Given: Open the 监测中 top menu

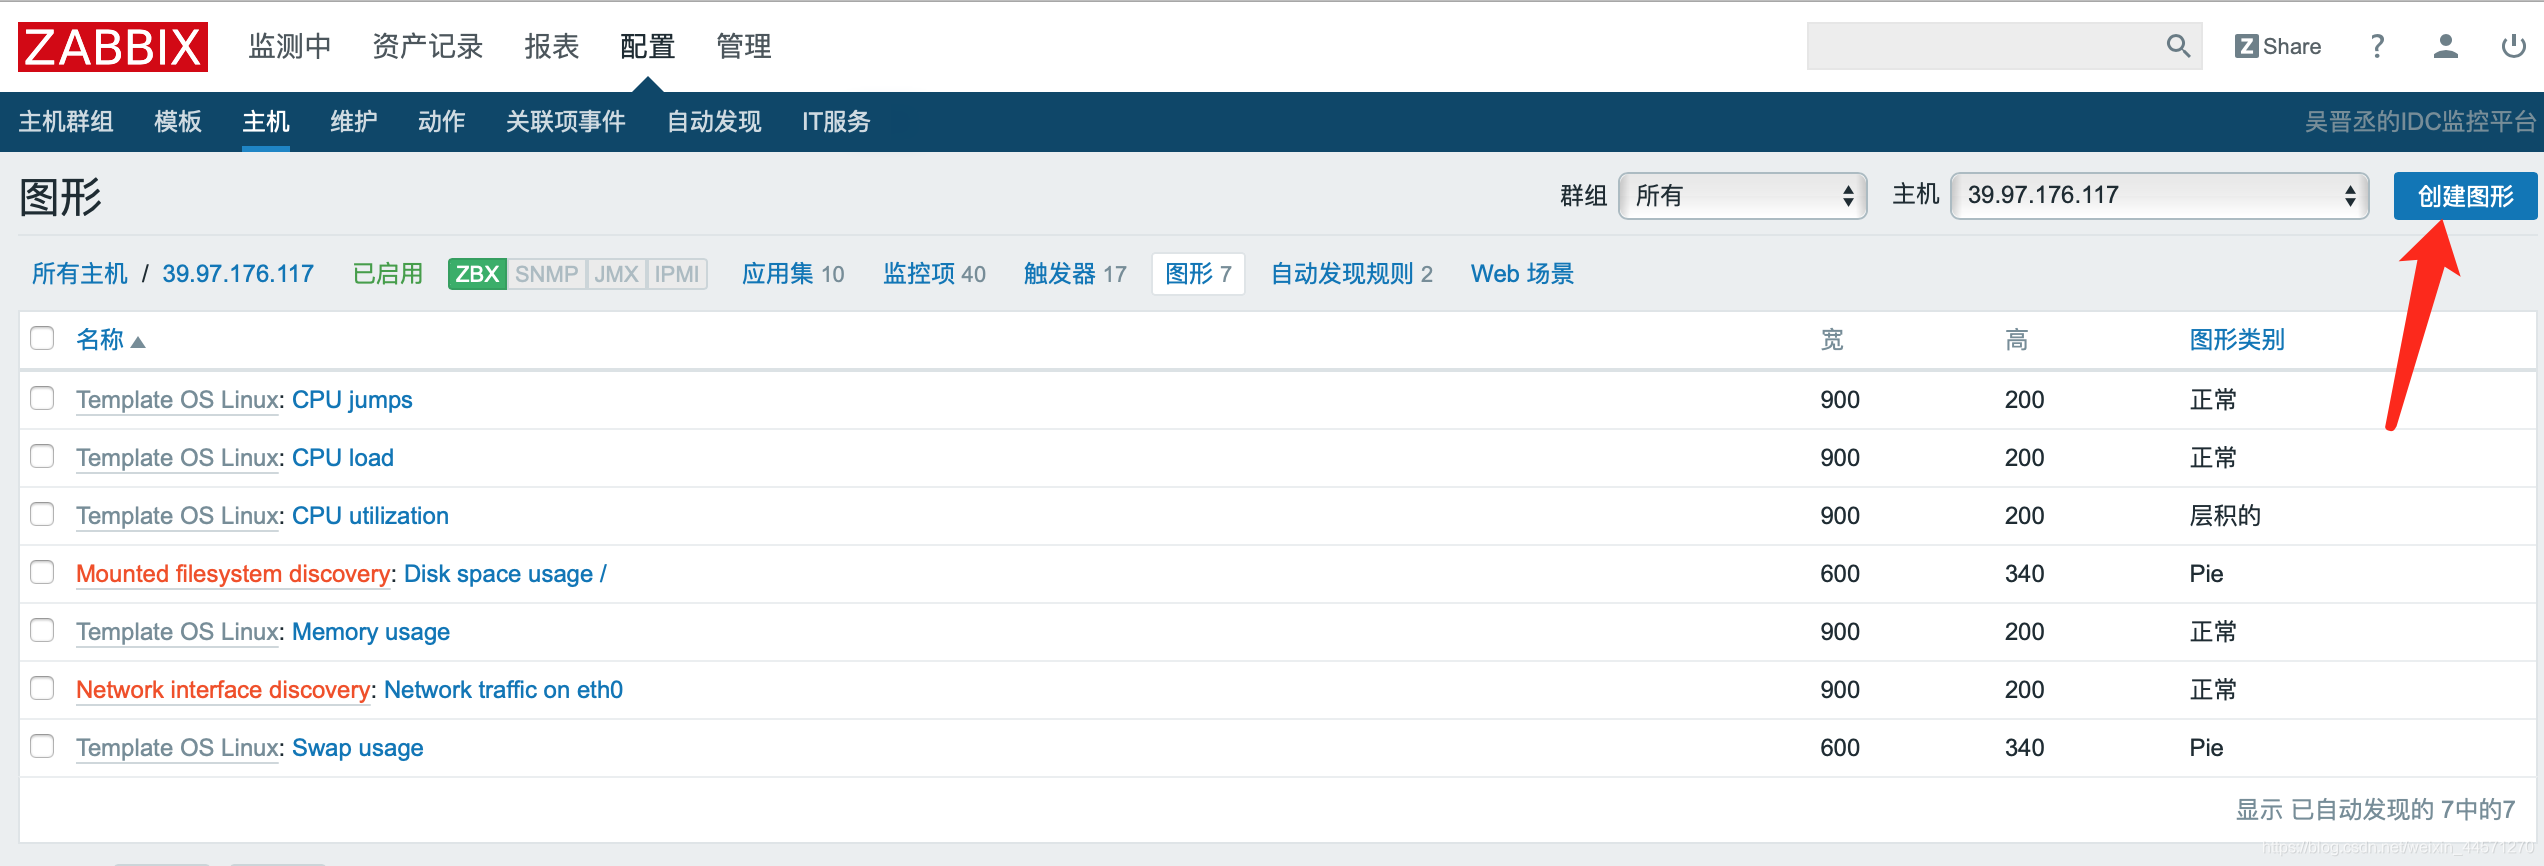Looking at the screenshot, I should 290,46.
